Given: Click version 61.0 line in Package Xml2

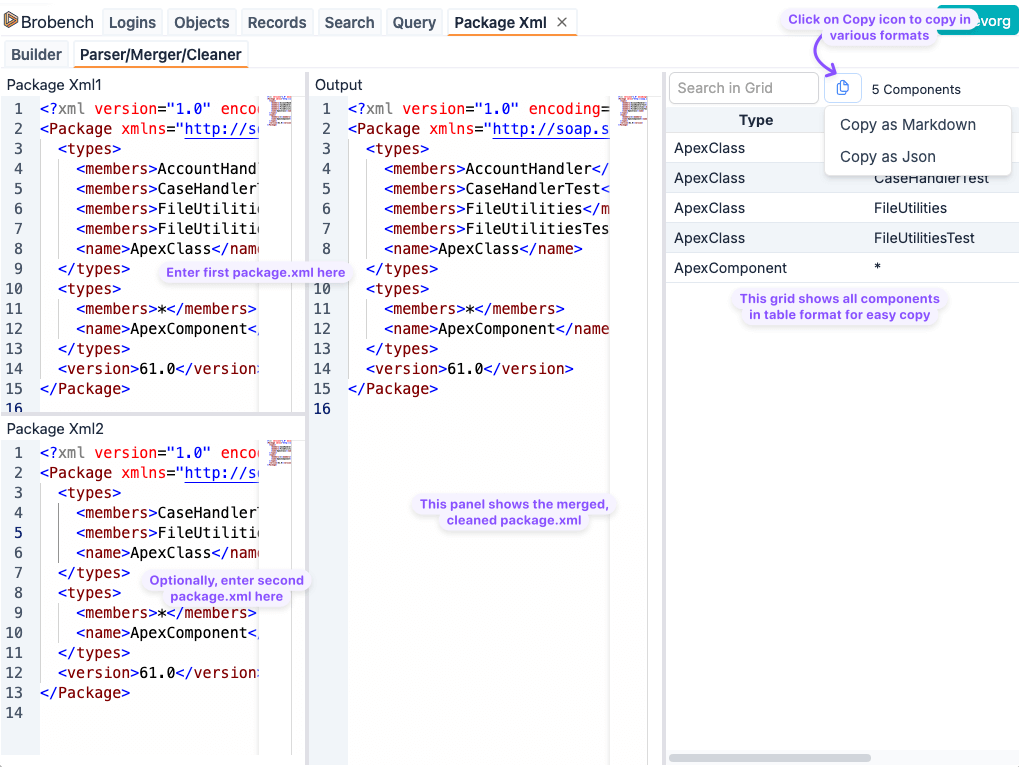Looking at the screenshot, I should [157, 673].
